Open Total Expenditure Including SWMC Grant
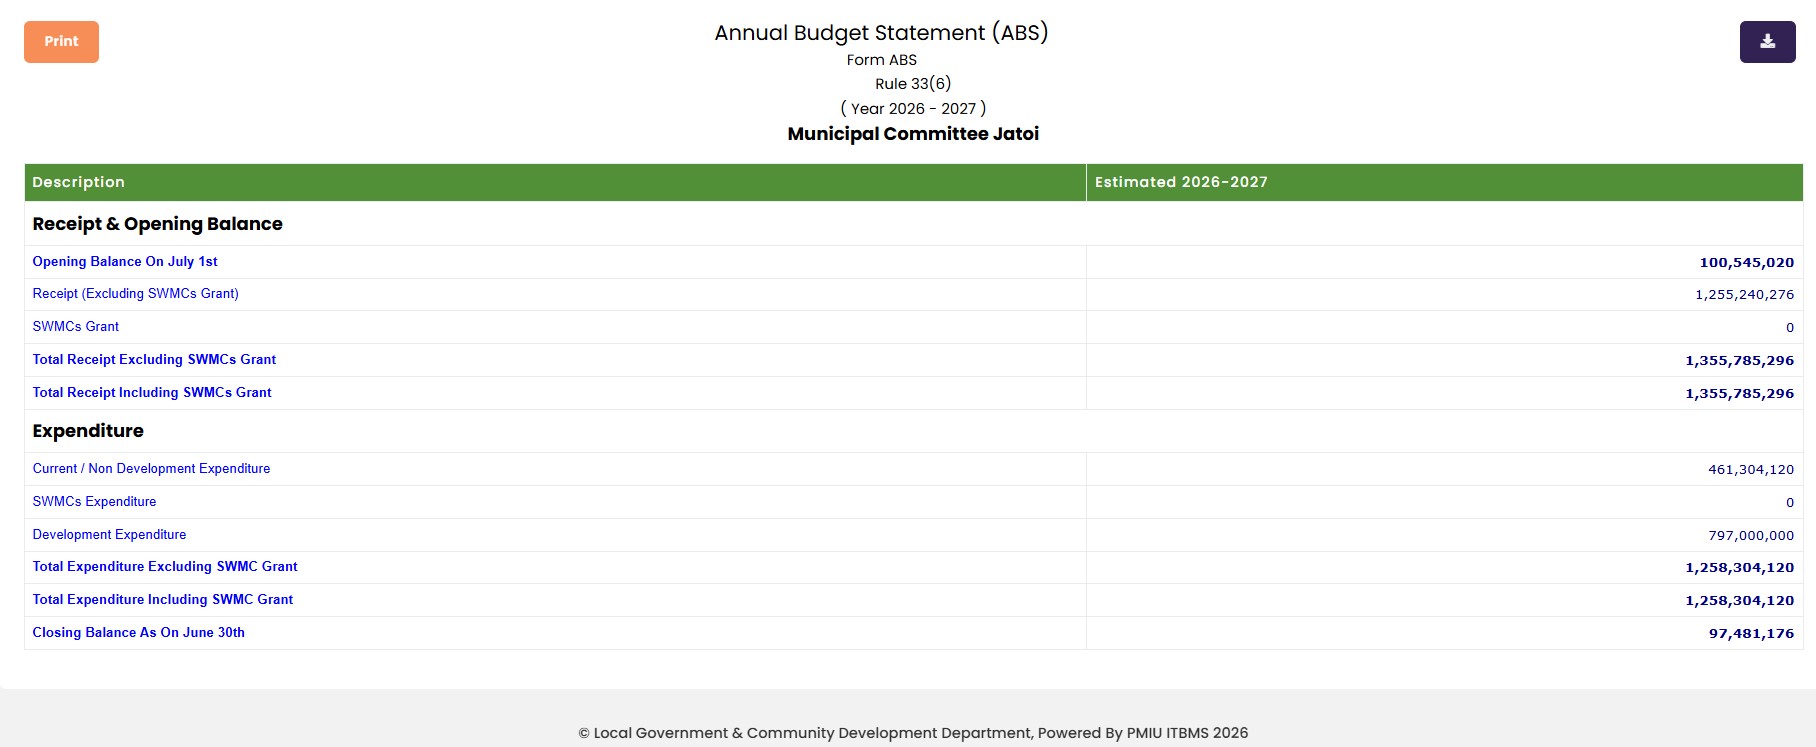 [163, 600]
